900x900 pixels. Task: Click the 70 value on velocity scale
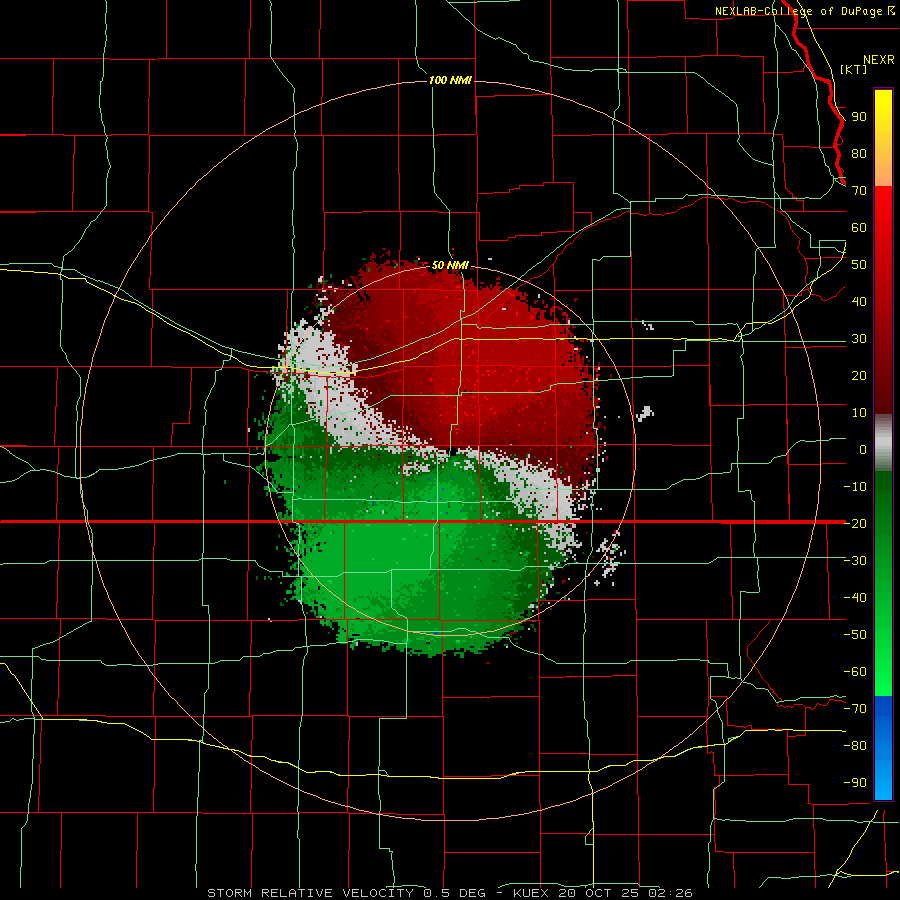(859, 191)
